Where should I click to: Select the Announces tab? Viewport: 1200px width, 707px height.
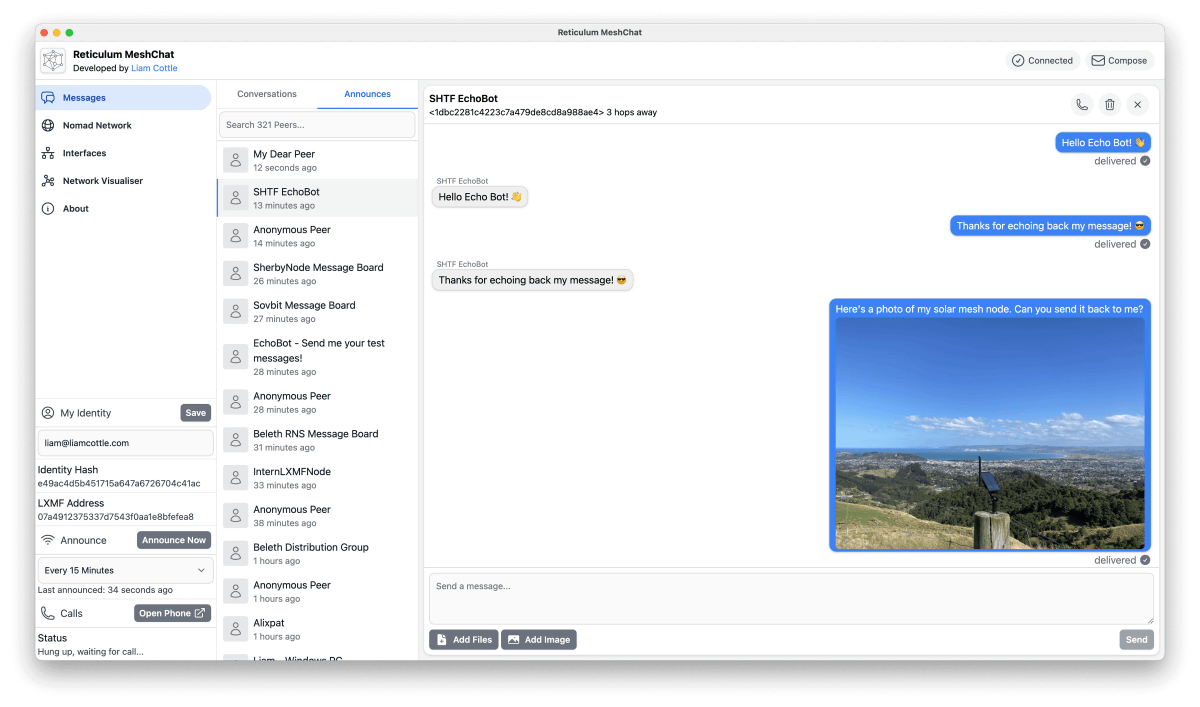(x=367, y=94)
